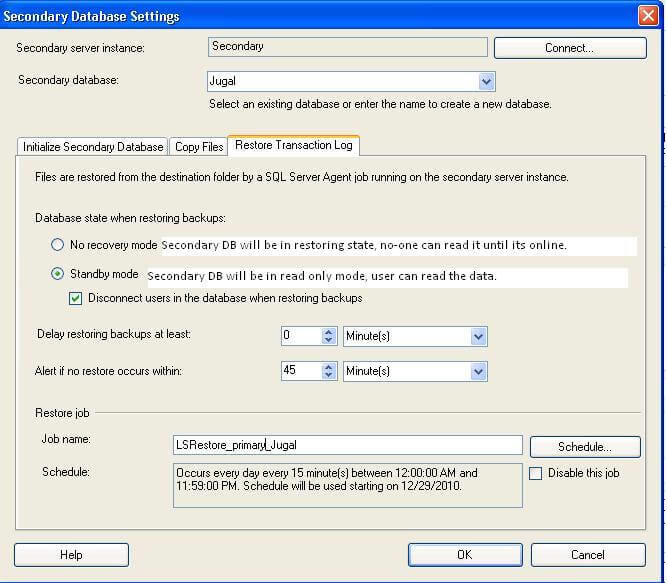Screen dimensions: 667x583
Task: Enable the Disable this job checkbox
Action: 536,473
